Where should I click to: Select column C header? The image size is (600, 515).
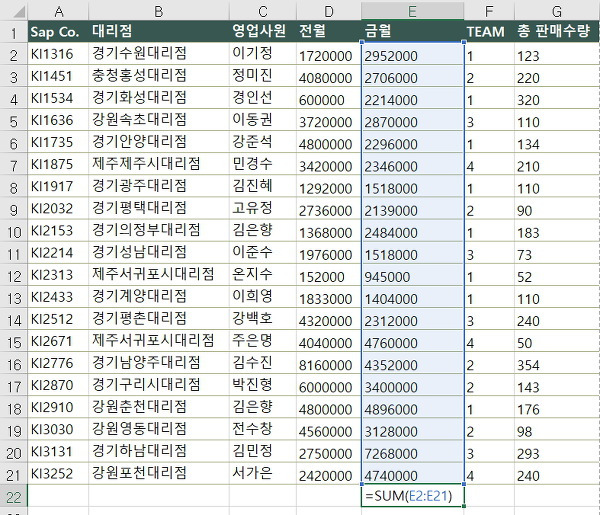(x=263, y=11)
